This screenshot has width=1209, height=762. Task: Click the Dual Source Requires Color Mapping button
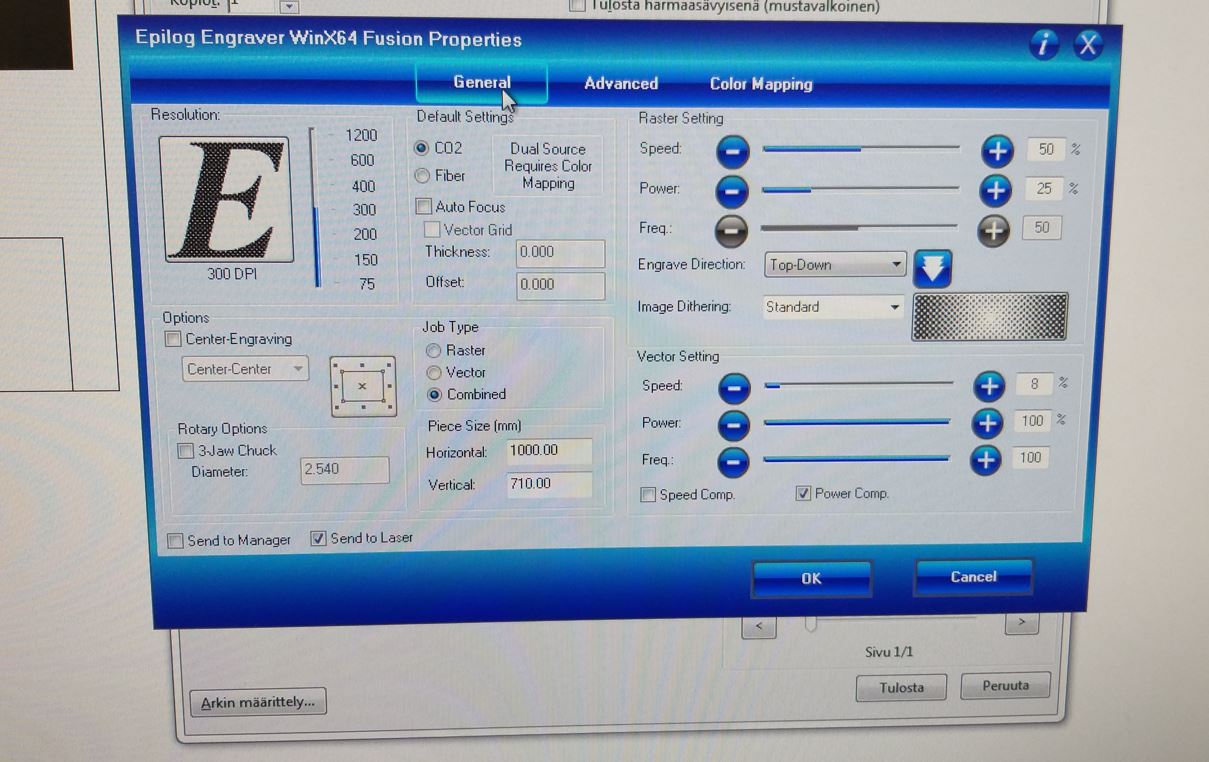(548, 166)
